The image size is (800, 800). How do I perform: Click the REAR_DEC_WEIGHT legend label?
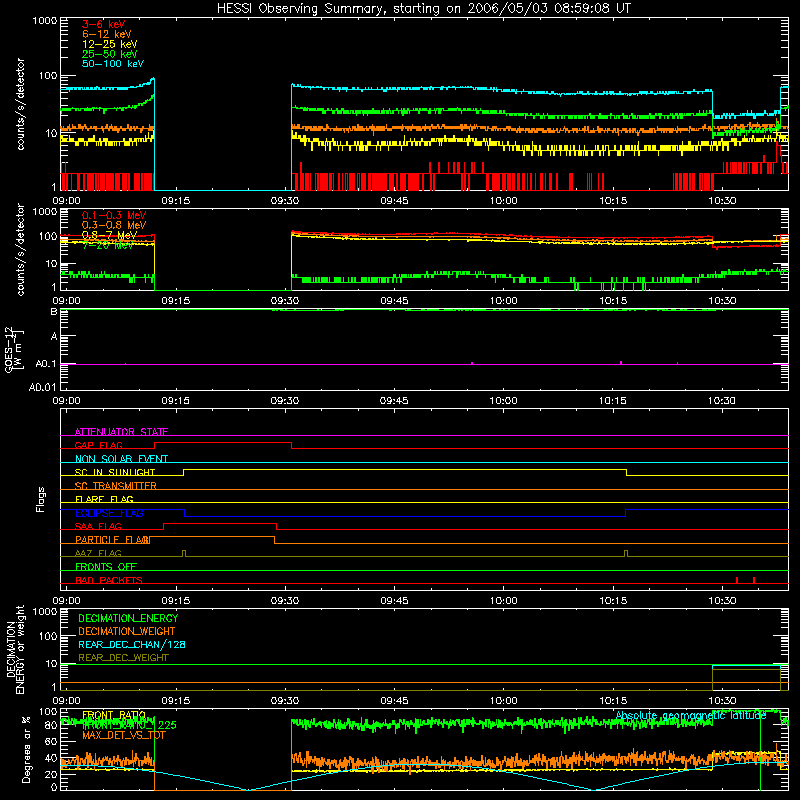coord(123,658)
